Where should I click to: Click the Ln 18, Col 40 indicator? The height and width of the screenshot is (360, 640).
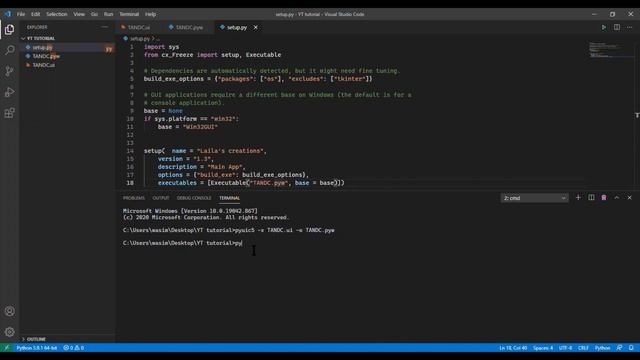coord(513,348)
